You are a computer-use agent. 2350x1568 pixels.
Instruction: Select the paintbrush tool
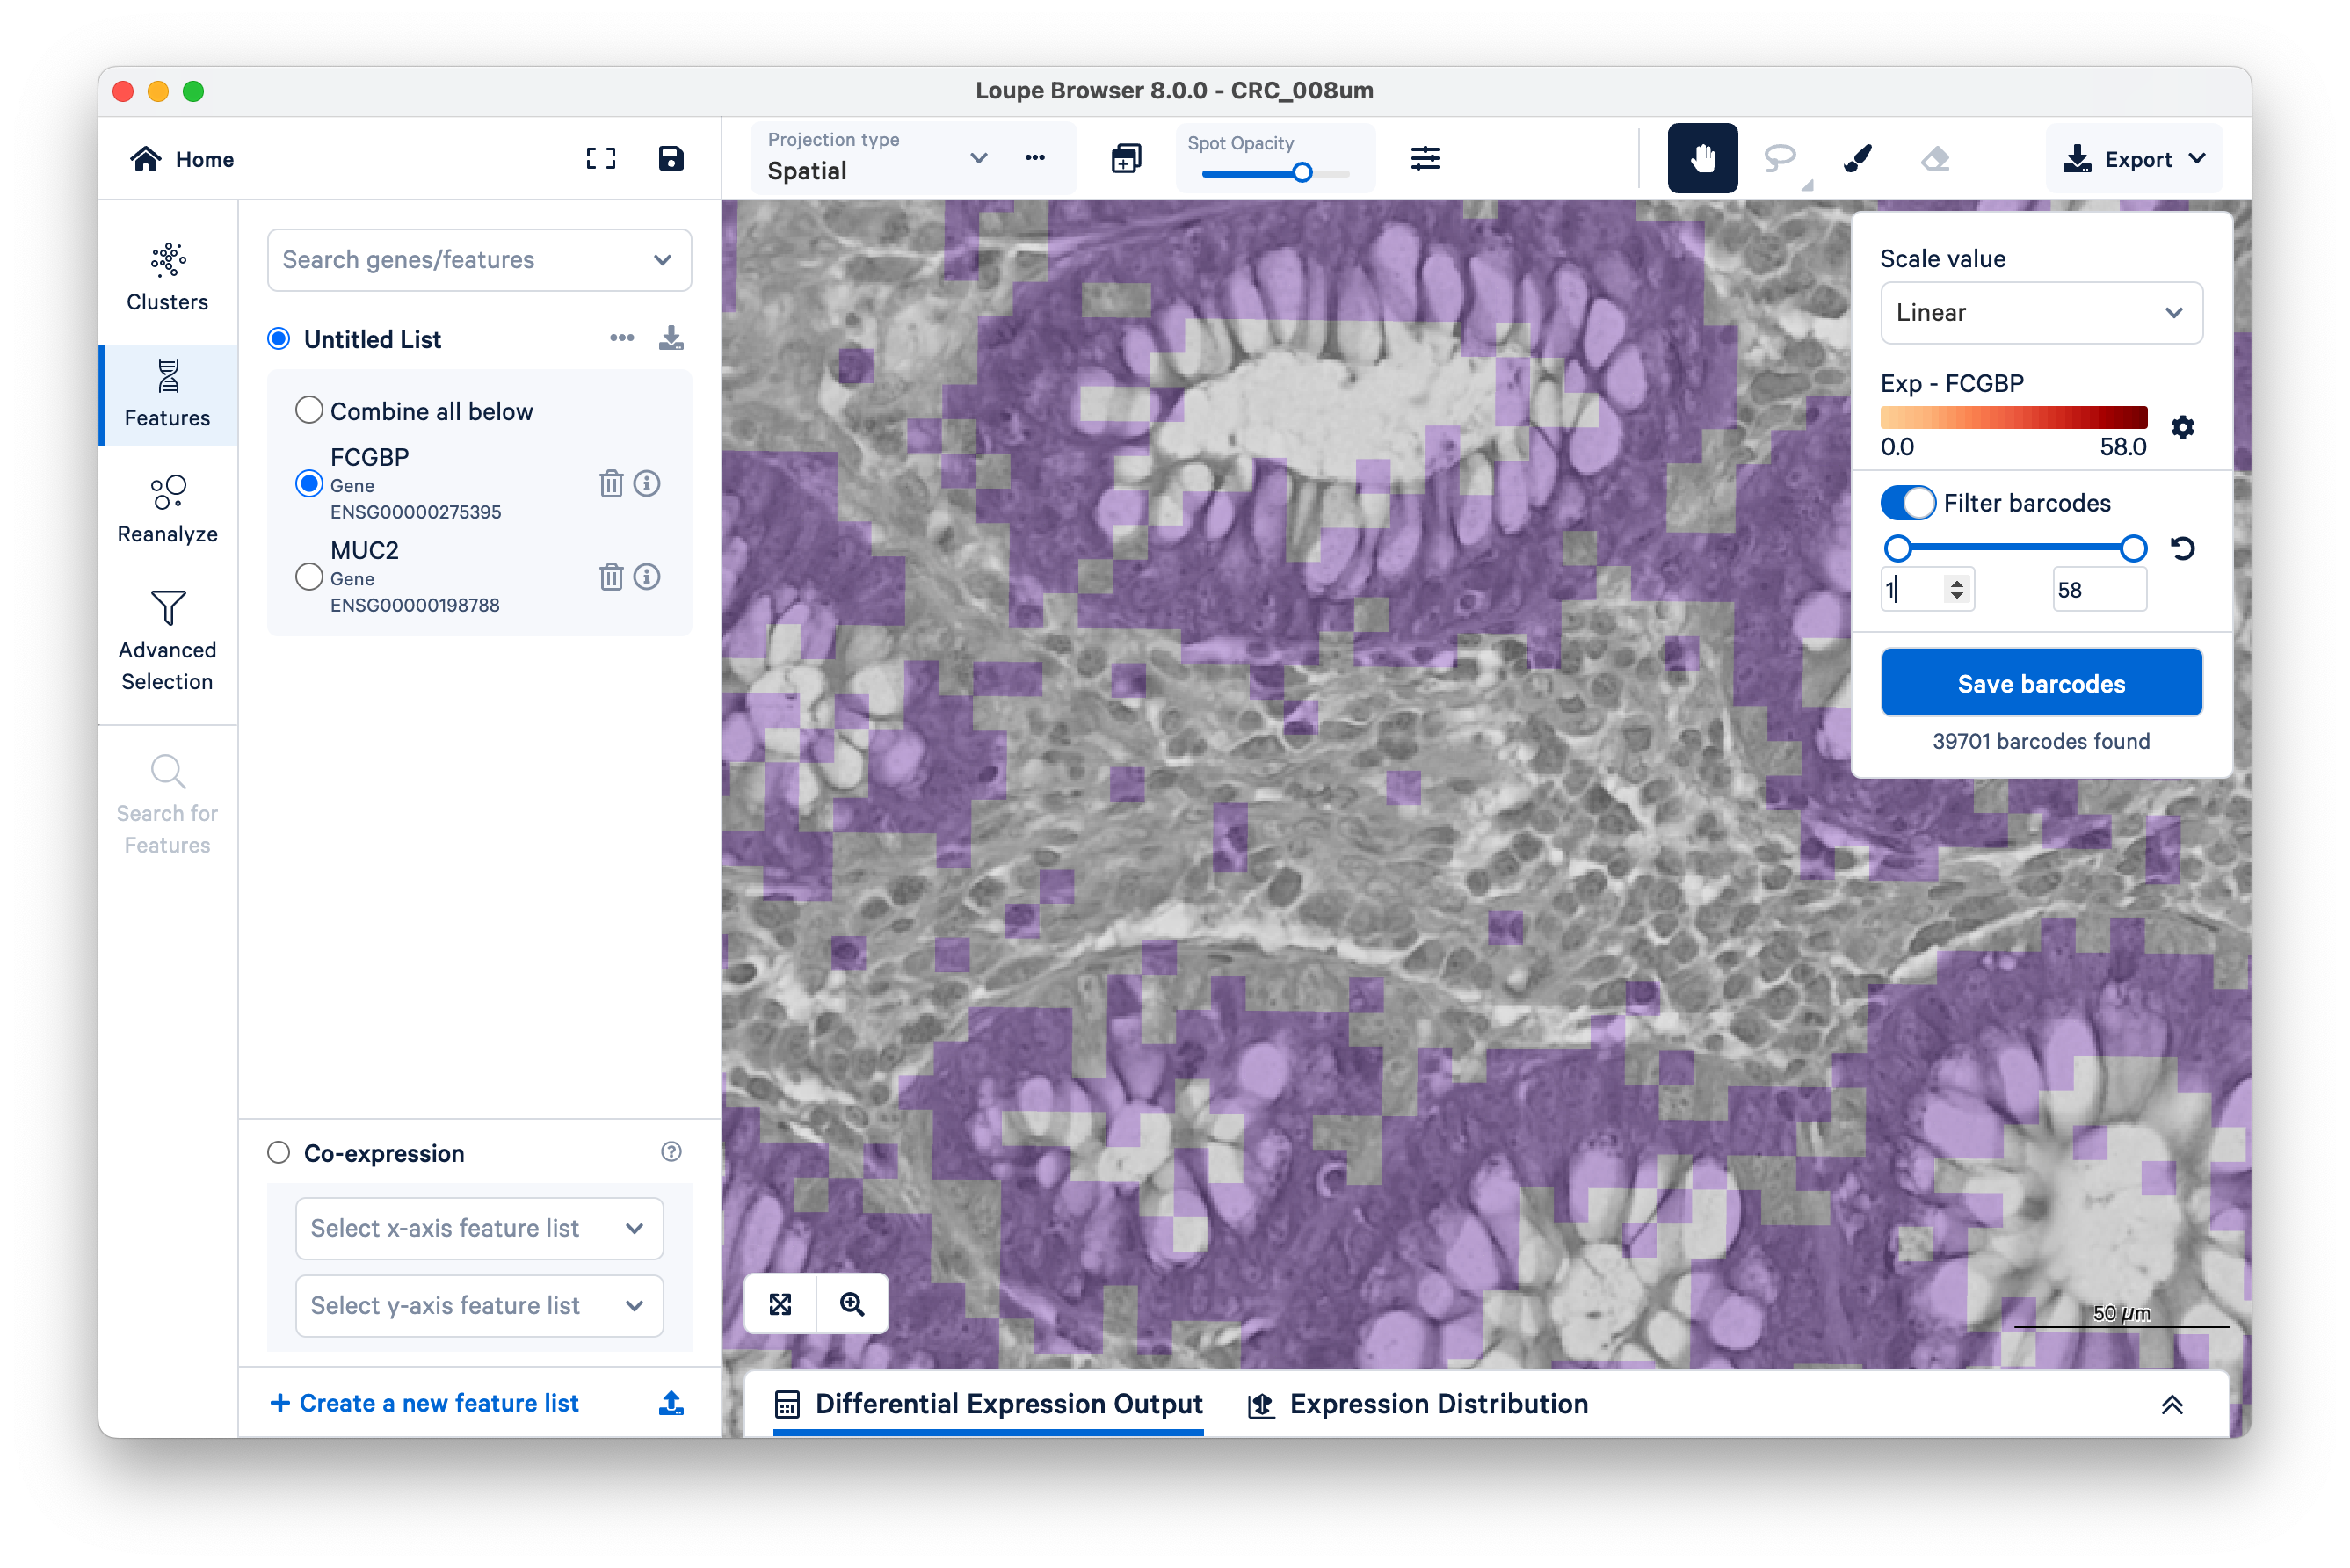1857,158
